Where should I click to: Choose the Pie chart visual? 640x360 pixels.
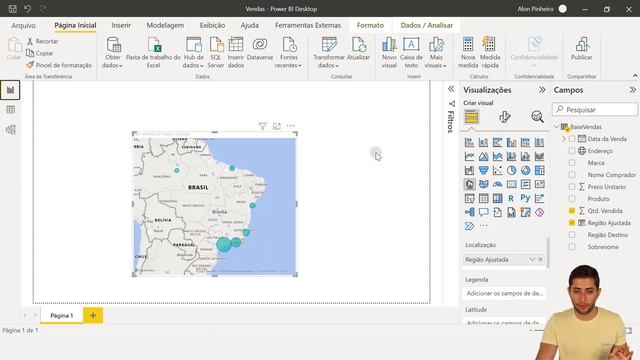[x=511, y=171]
